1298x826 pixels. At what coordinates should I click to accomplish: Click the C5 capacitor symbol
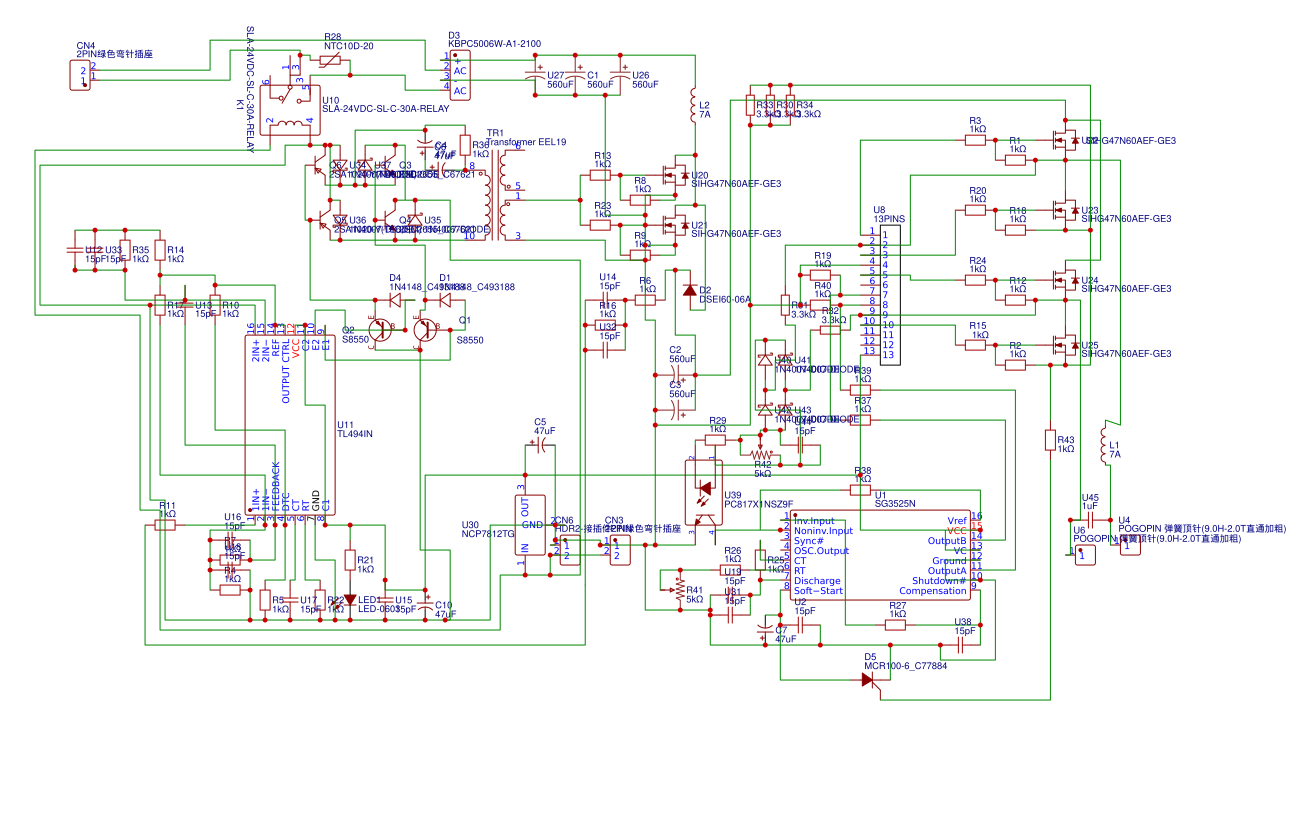pos(539,446)
